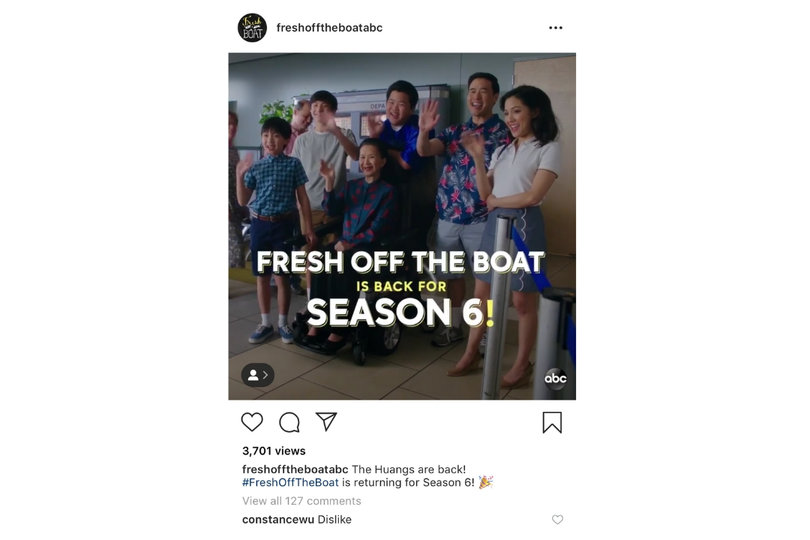Click the abc logo on the video
The image size is (810, 540).
click(555, 379)
